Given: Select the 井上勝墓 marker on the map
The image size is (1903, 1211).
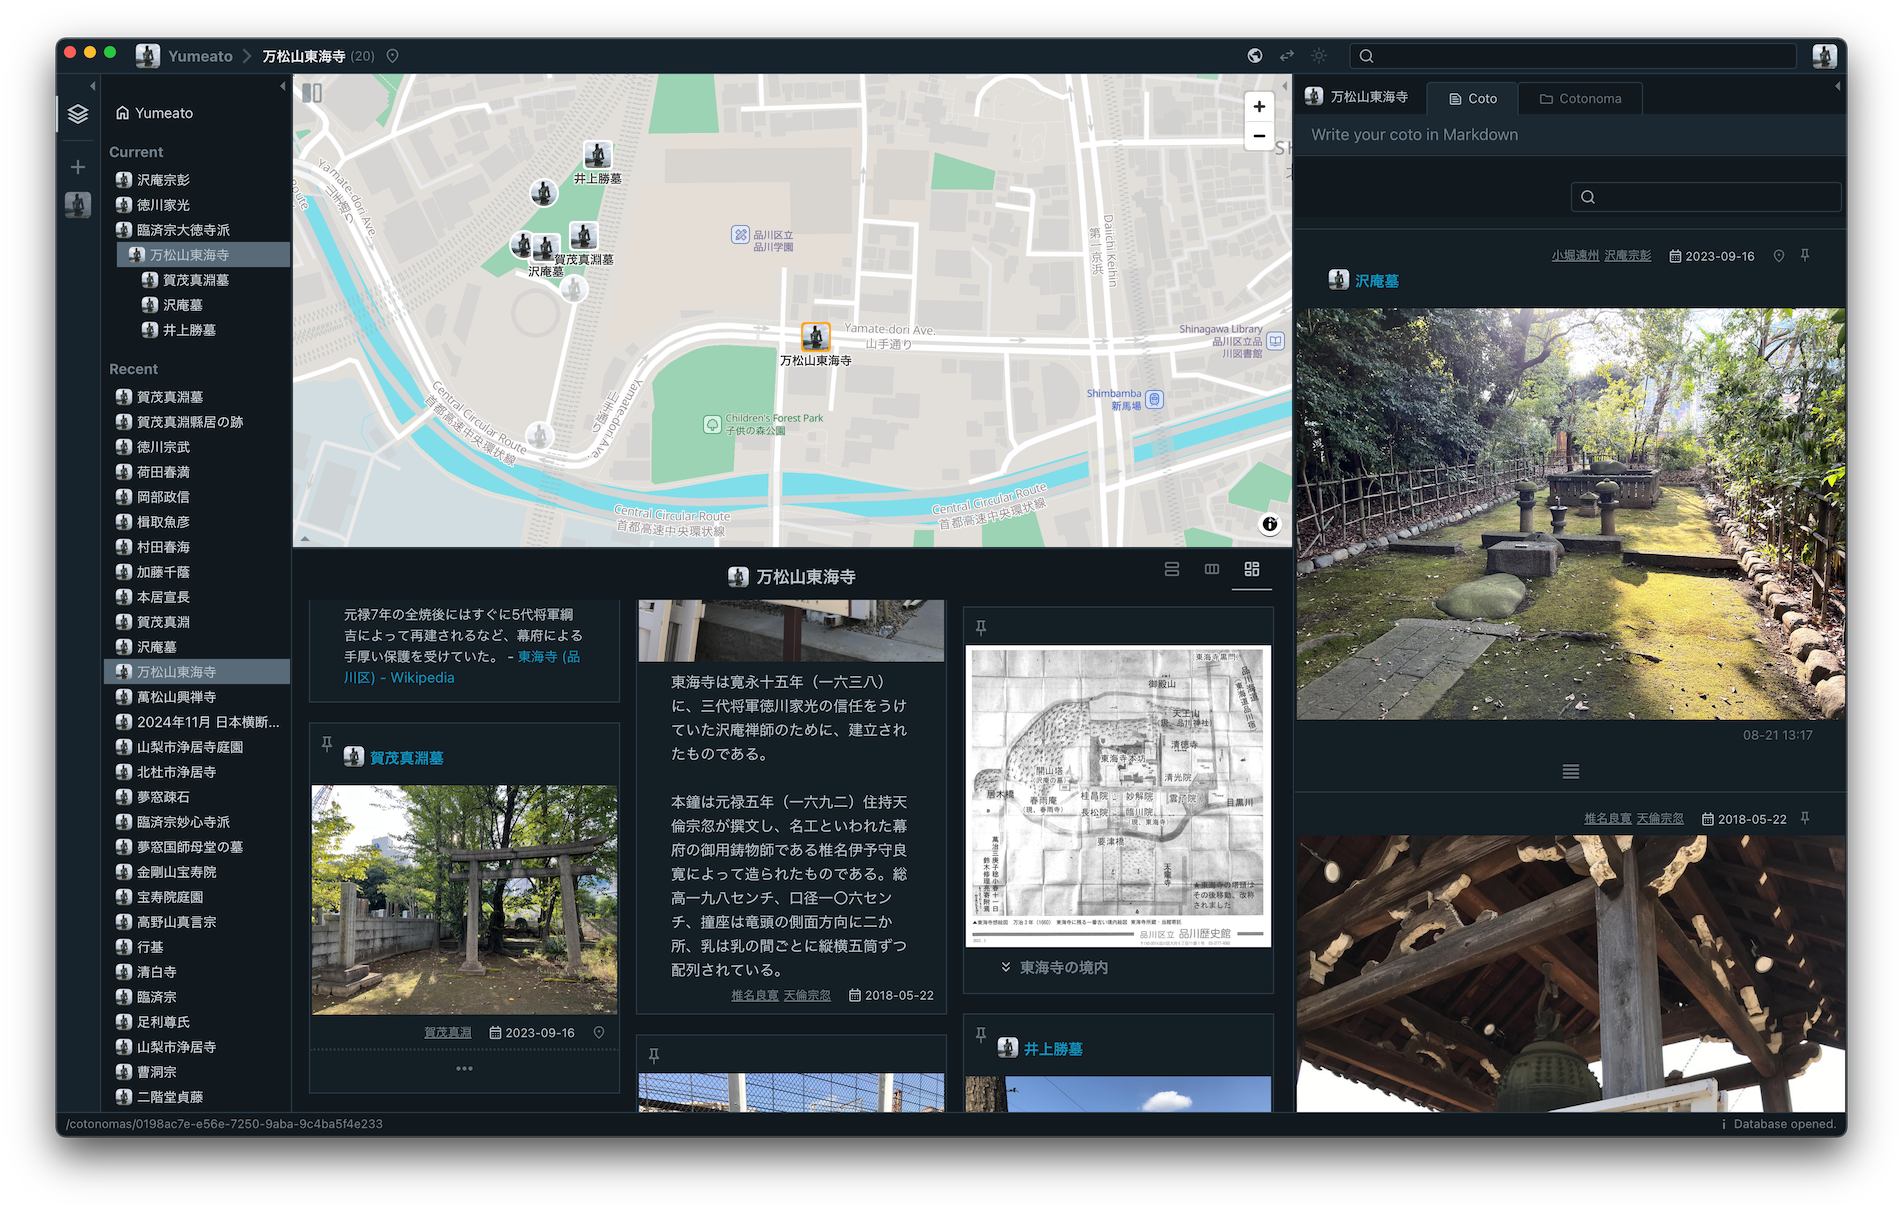Looking at the screenshot, I should pyautogui.click(x=598, y=155).
